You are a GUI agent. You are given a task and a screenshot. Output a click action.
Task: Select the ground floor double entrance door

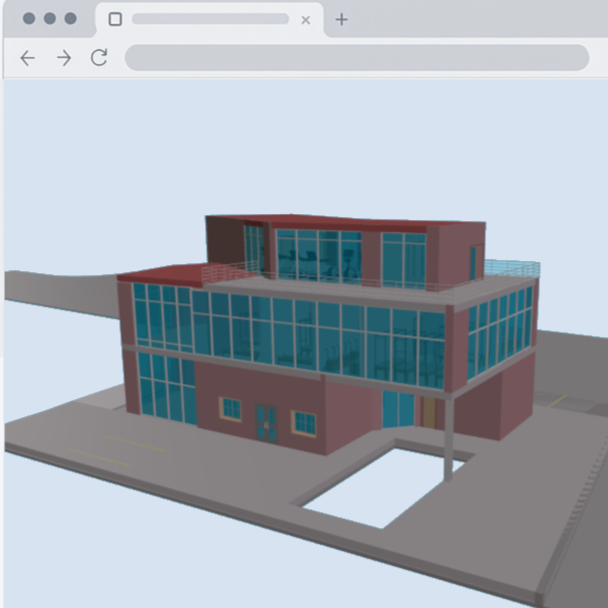click(266, 422)
